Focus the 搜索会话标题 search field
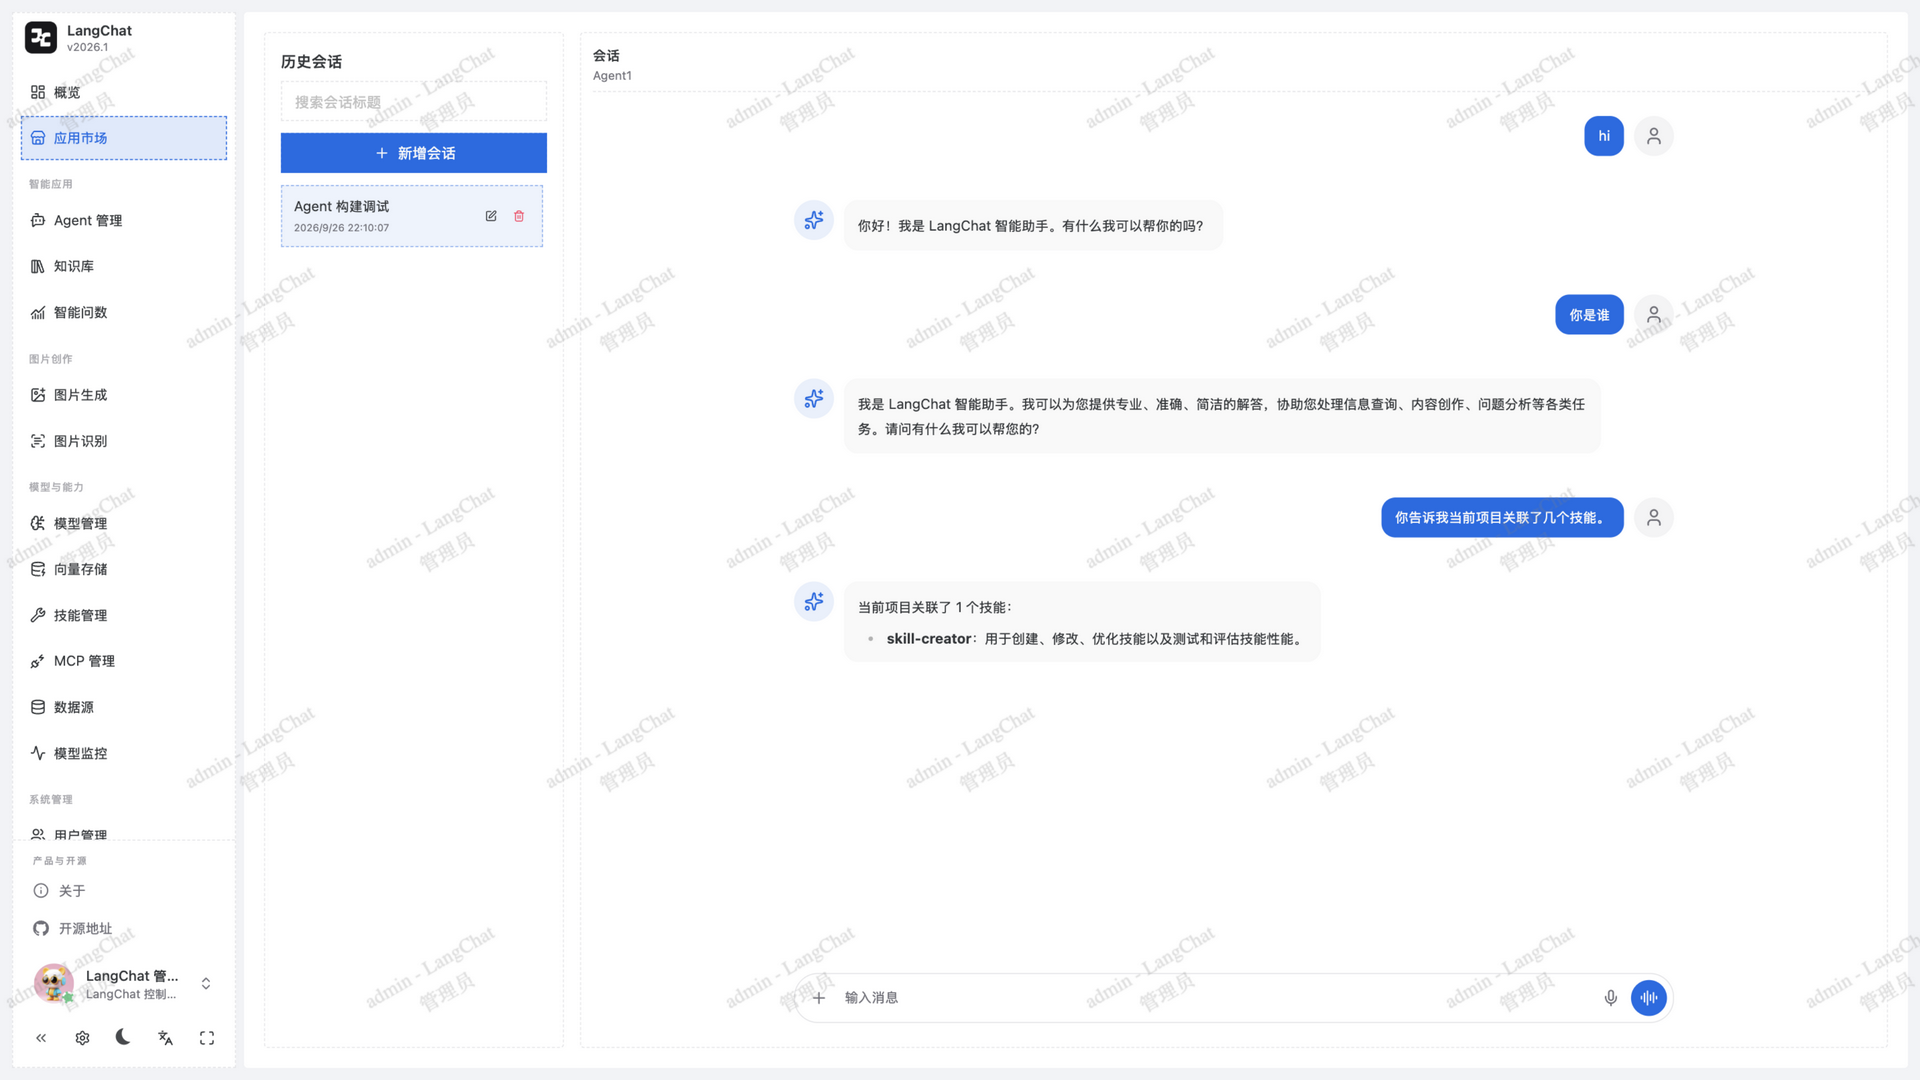The image size is (1920, 1080). (414, 102)
